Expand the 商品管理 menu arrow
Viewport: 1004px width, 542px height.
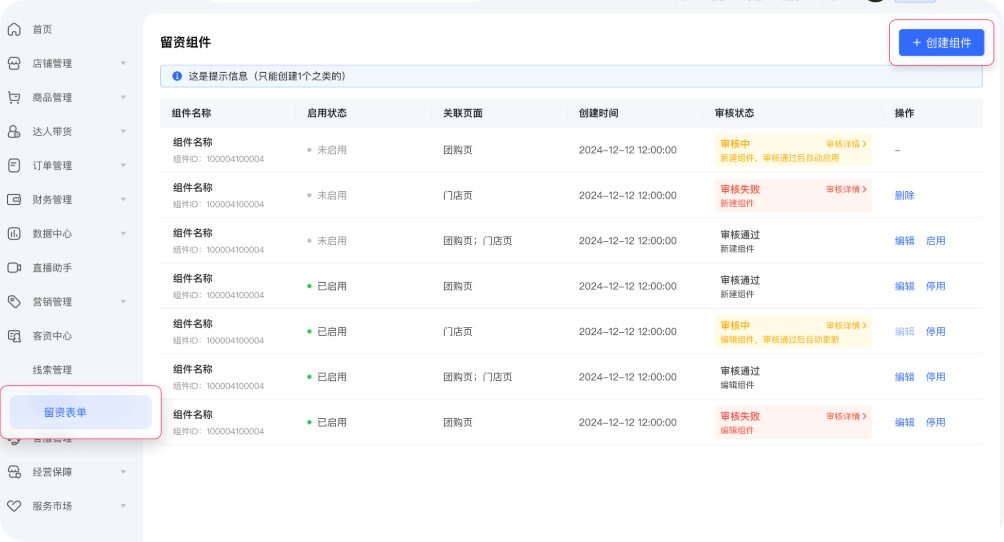[x=123, y=97]
